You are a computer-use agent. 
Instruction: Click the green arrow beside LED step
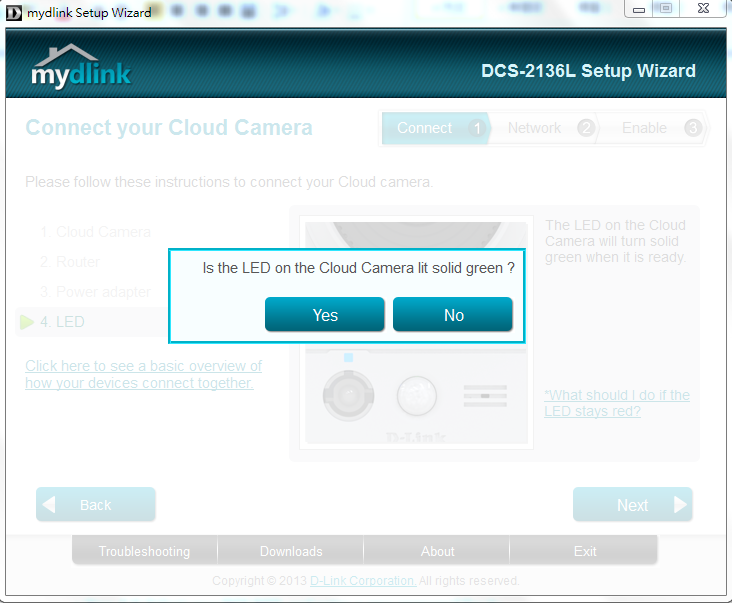pos(27,322)
